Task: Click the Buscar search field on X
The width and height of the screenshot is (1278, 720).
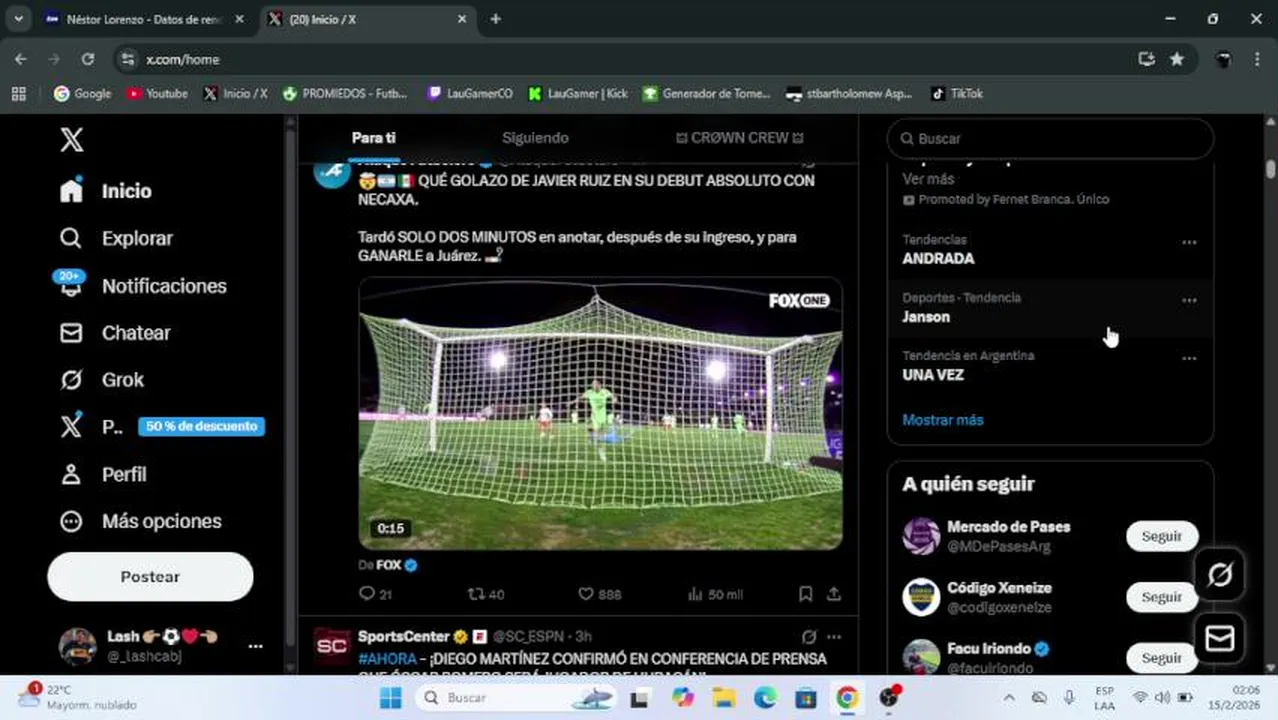Action: click(x=1050, y=139)
